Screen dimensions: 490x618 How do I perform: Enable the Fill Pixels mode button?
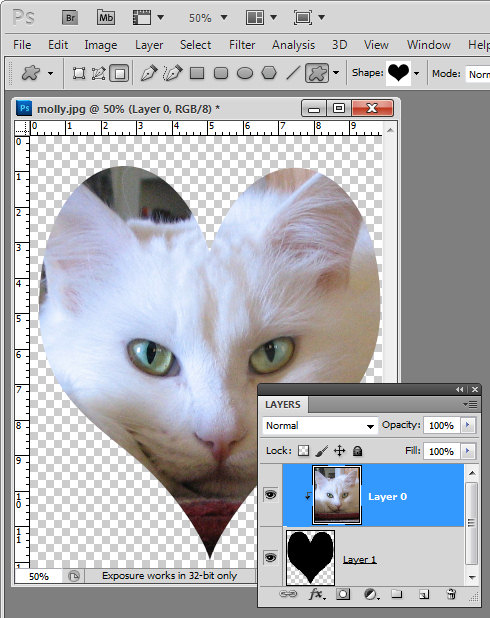[x=119, y=73]
